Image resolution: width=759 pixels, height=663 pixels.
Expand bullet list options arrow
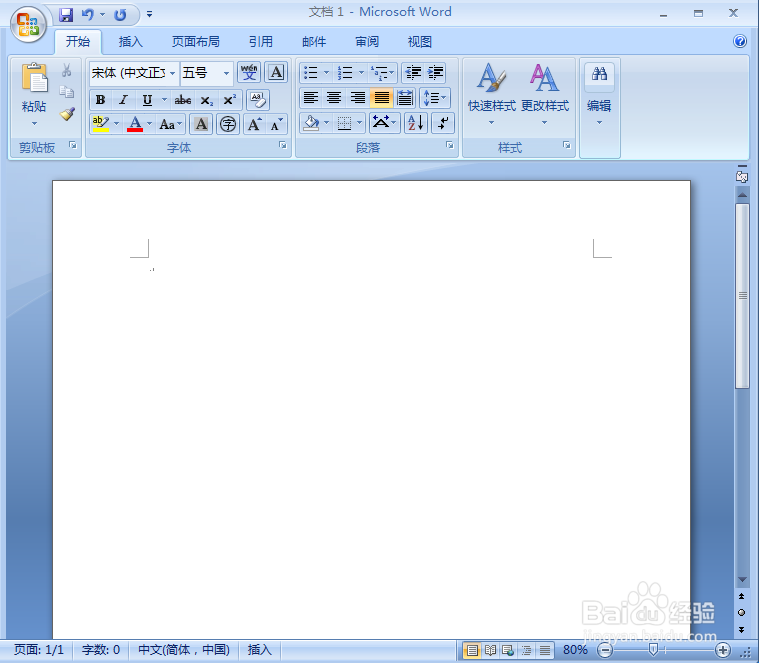click(326, 73)
